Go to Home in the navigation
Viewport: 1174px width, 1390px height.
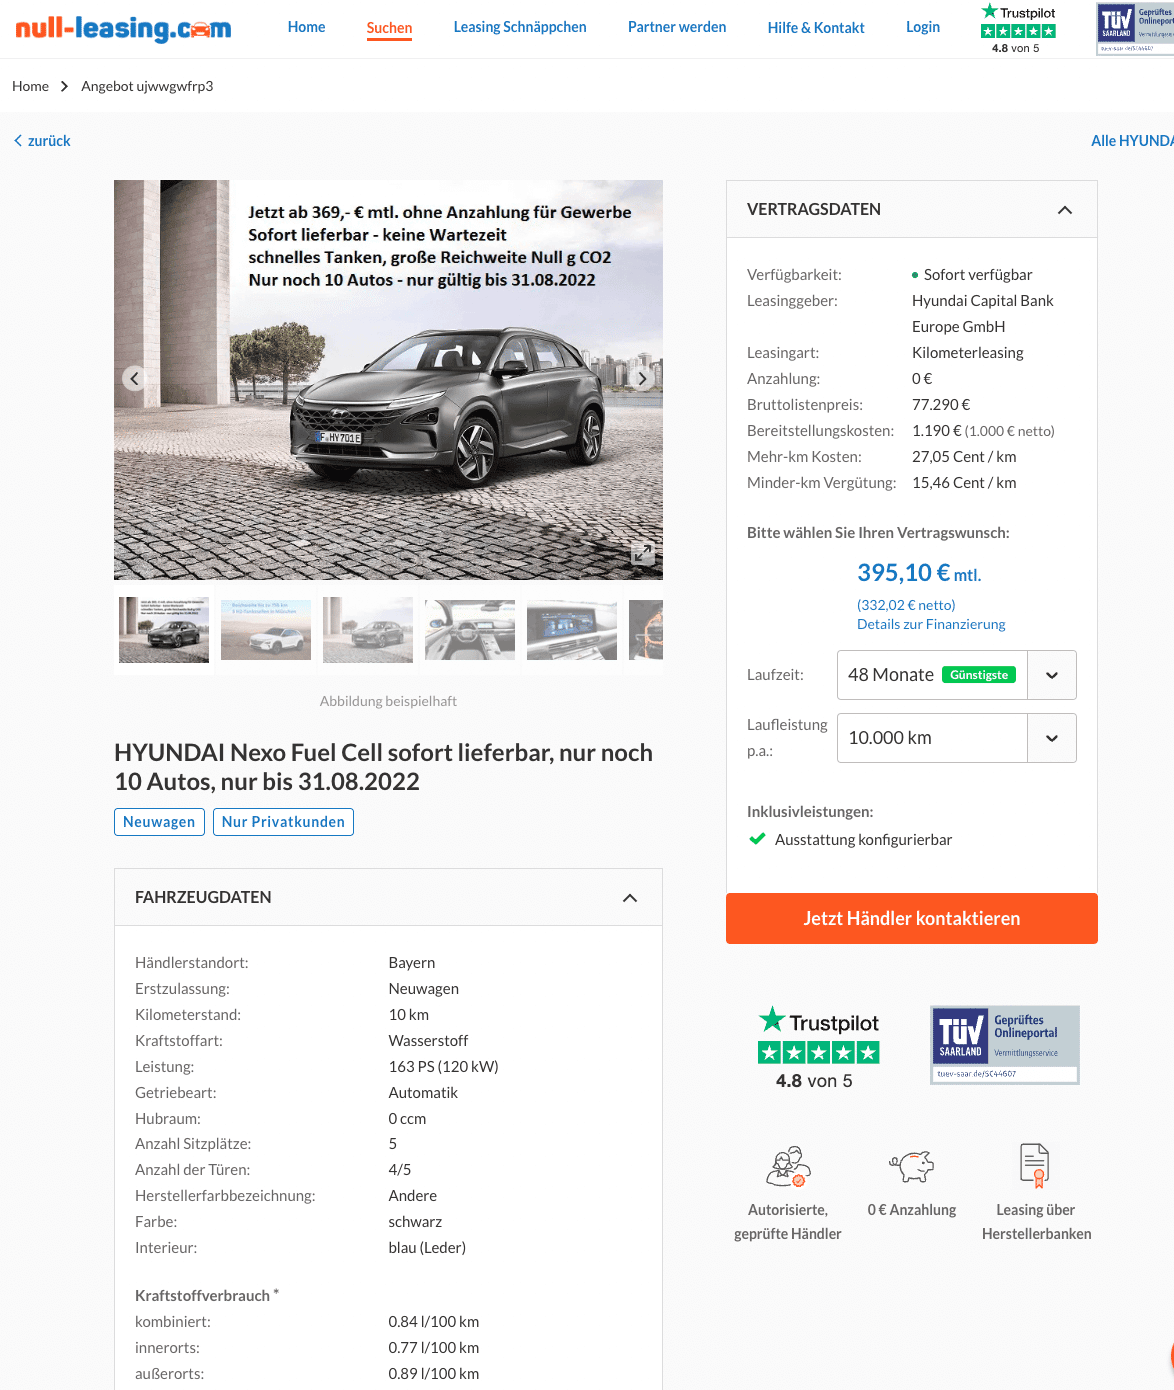(306, 27)
